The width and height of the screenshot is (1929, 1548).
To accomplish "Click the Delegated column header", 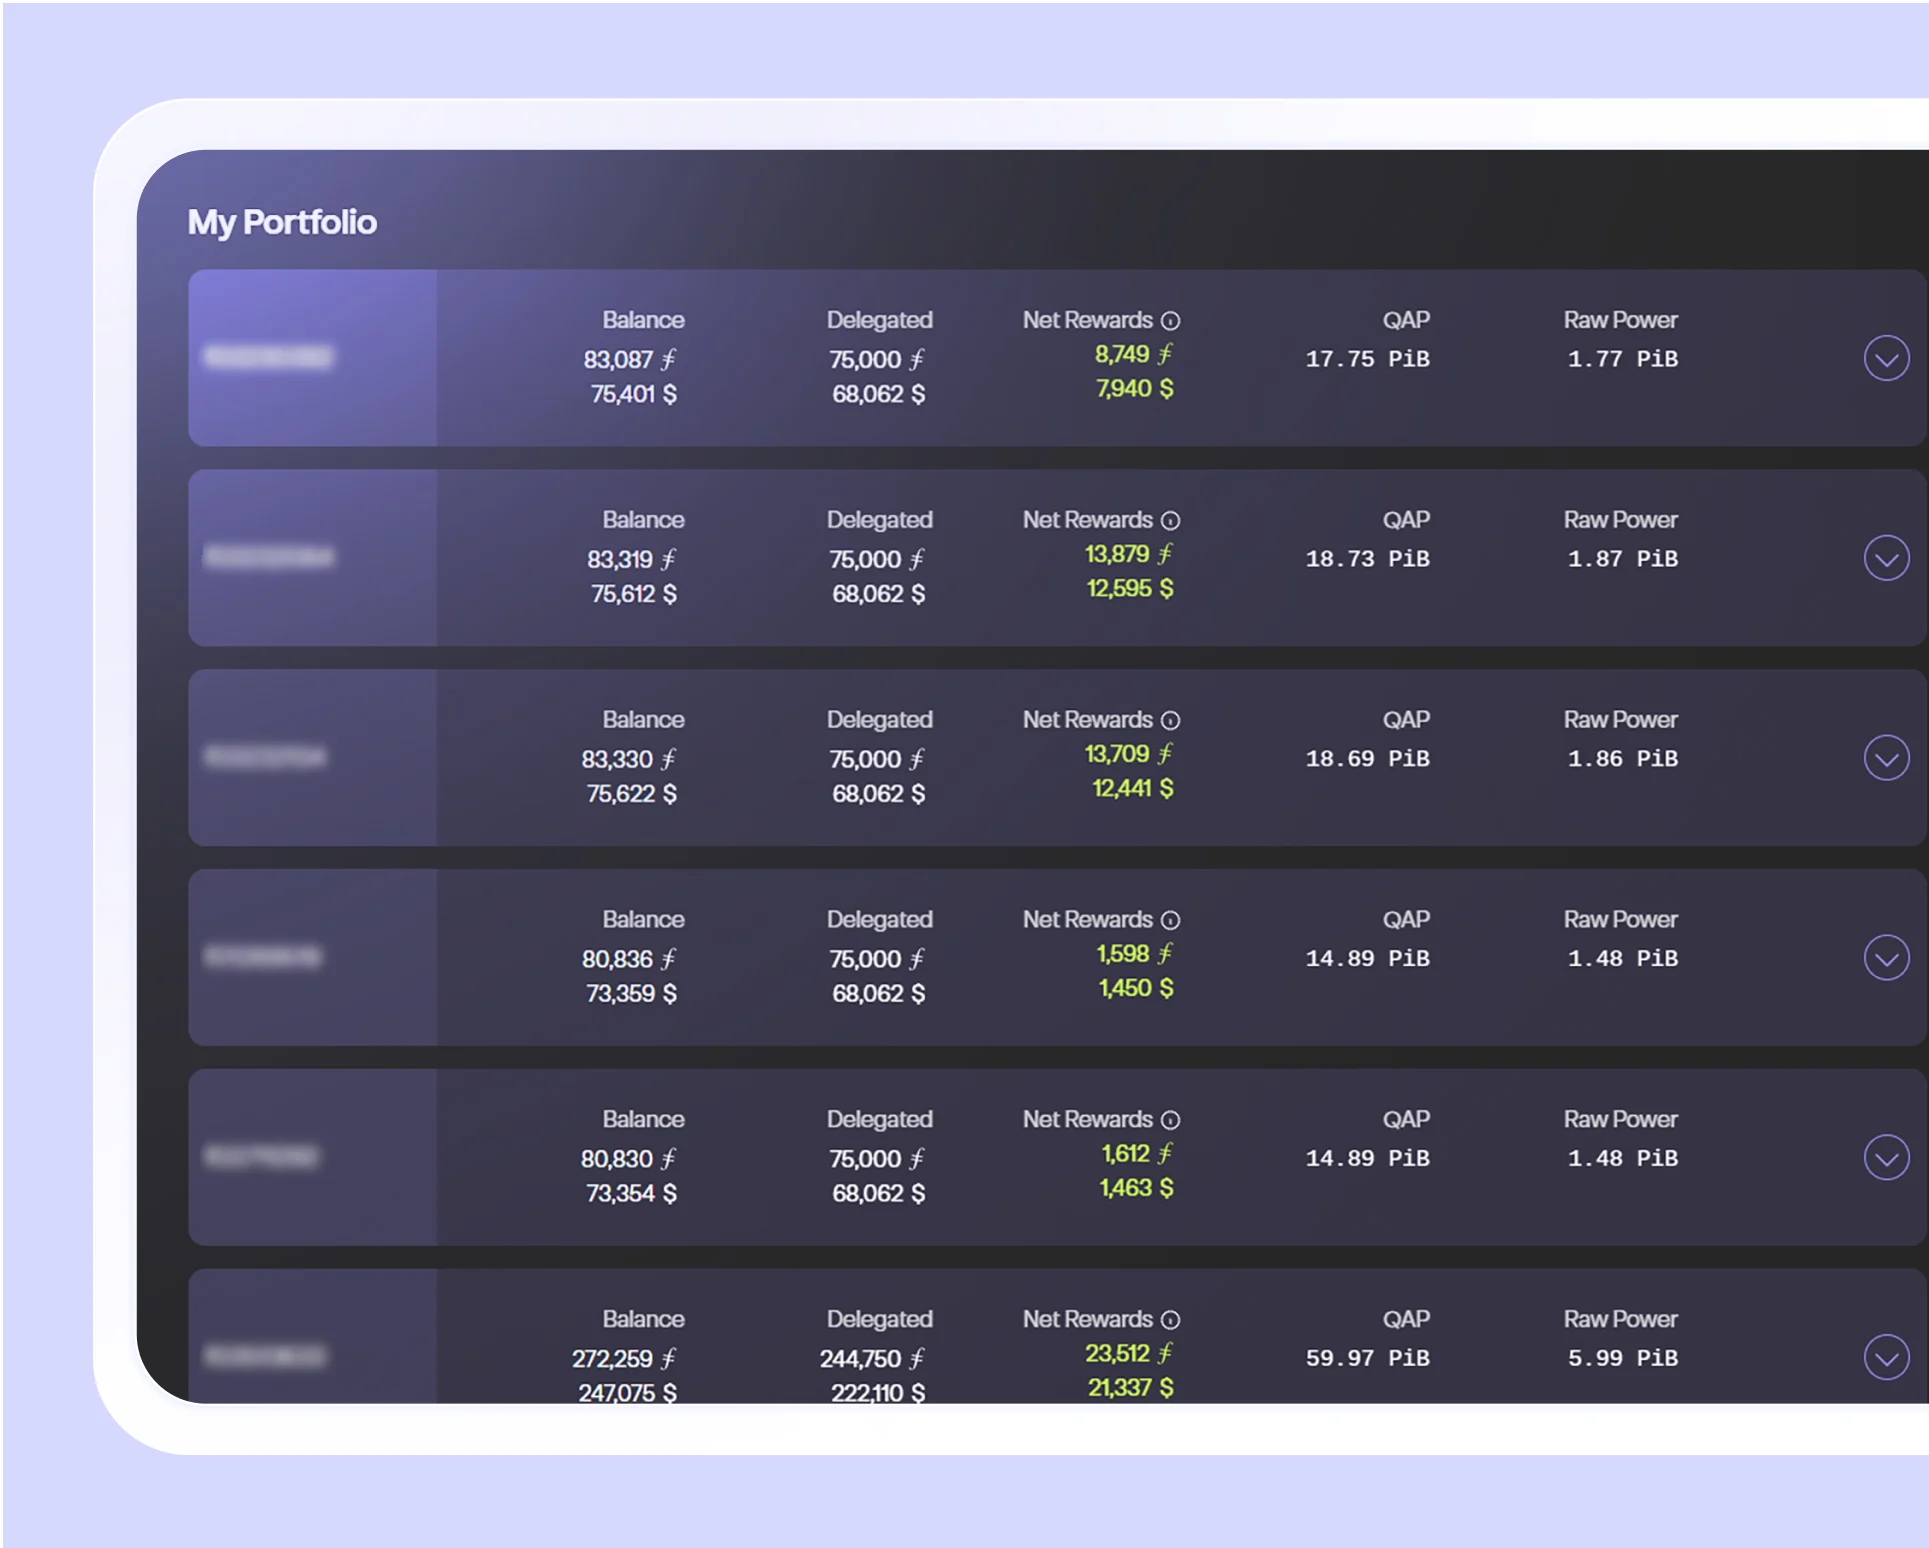I will click(x=880, y=320).
